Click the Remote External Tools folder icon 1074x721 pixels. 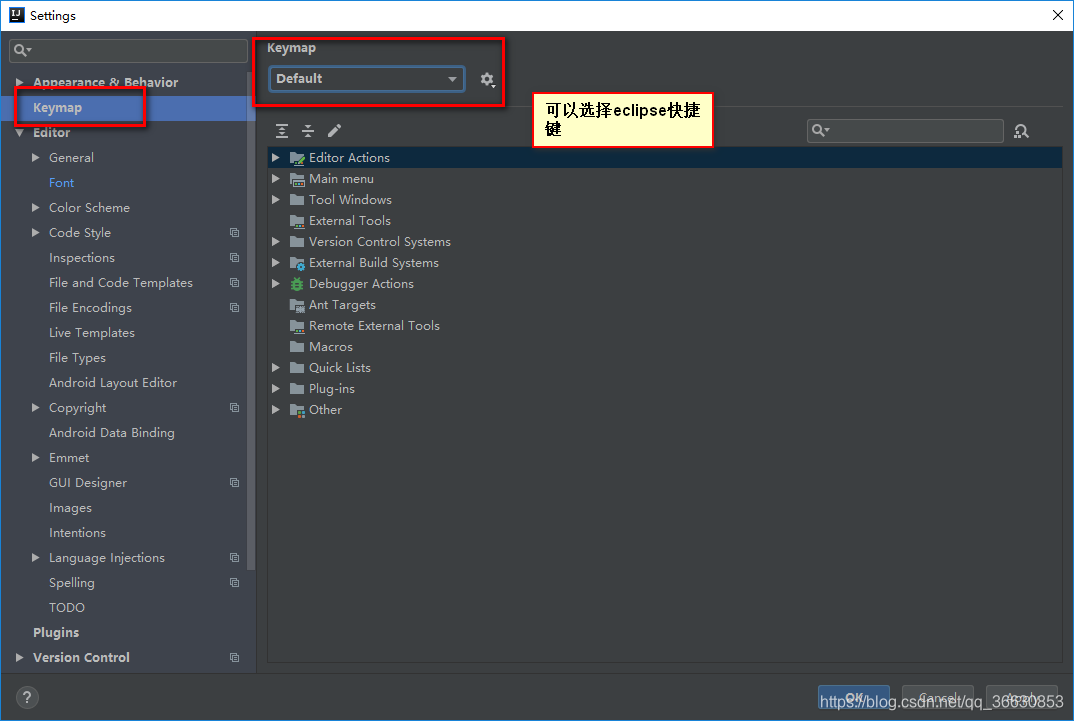[x=297, y=326]
